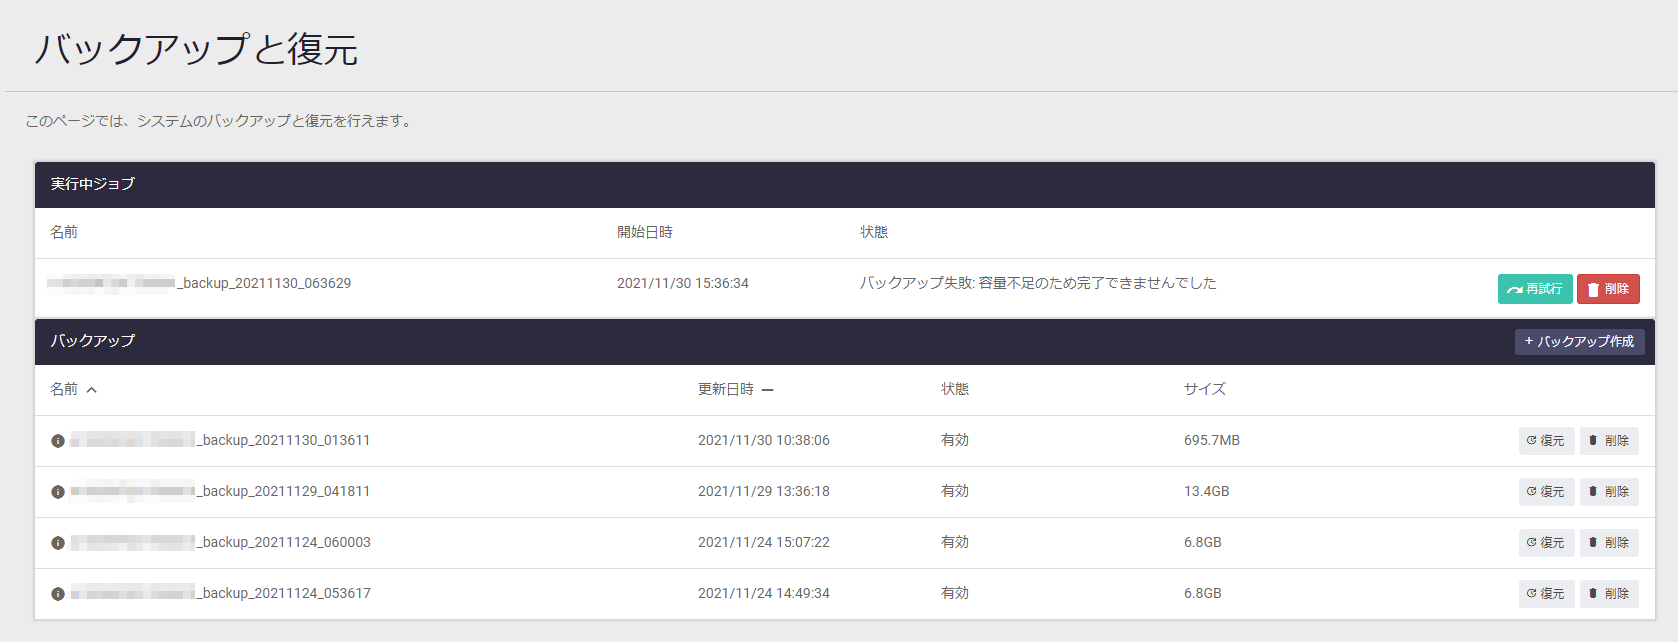Viewport: 1678px width, 642px height.
Task: Restore the 13.4GB backup
Action: (x=1546, y=492)
